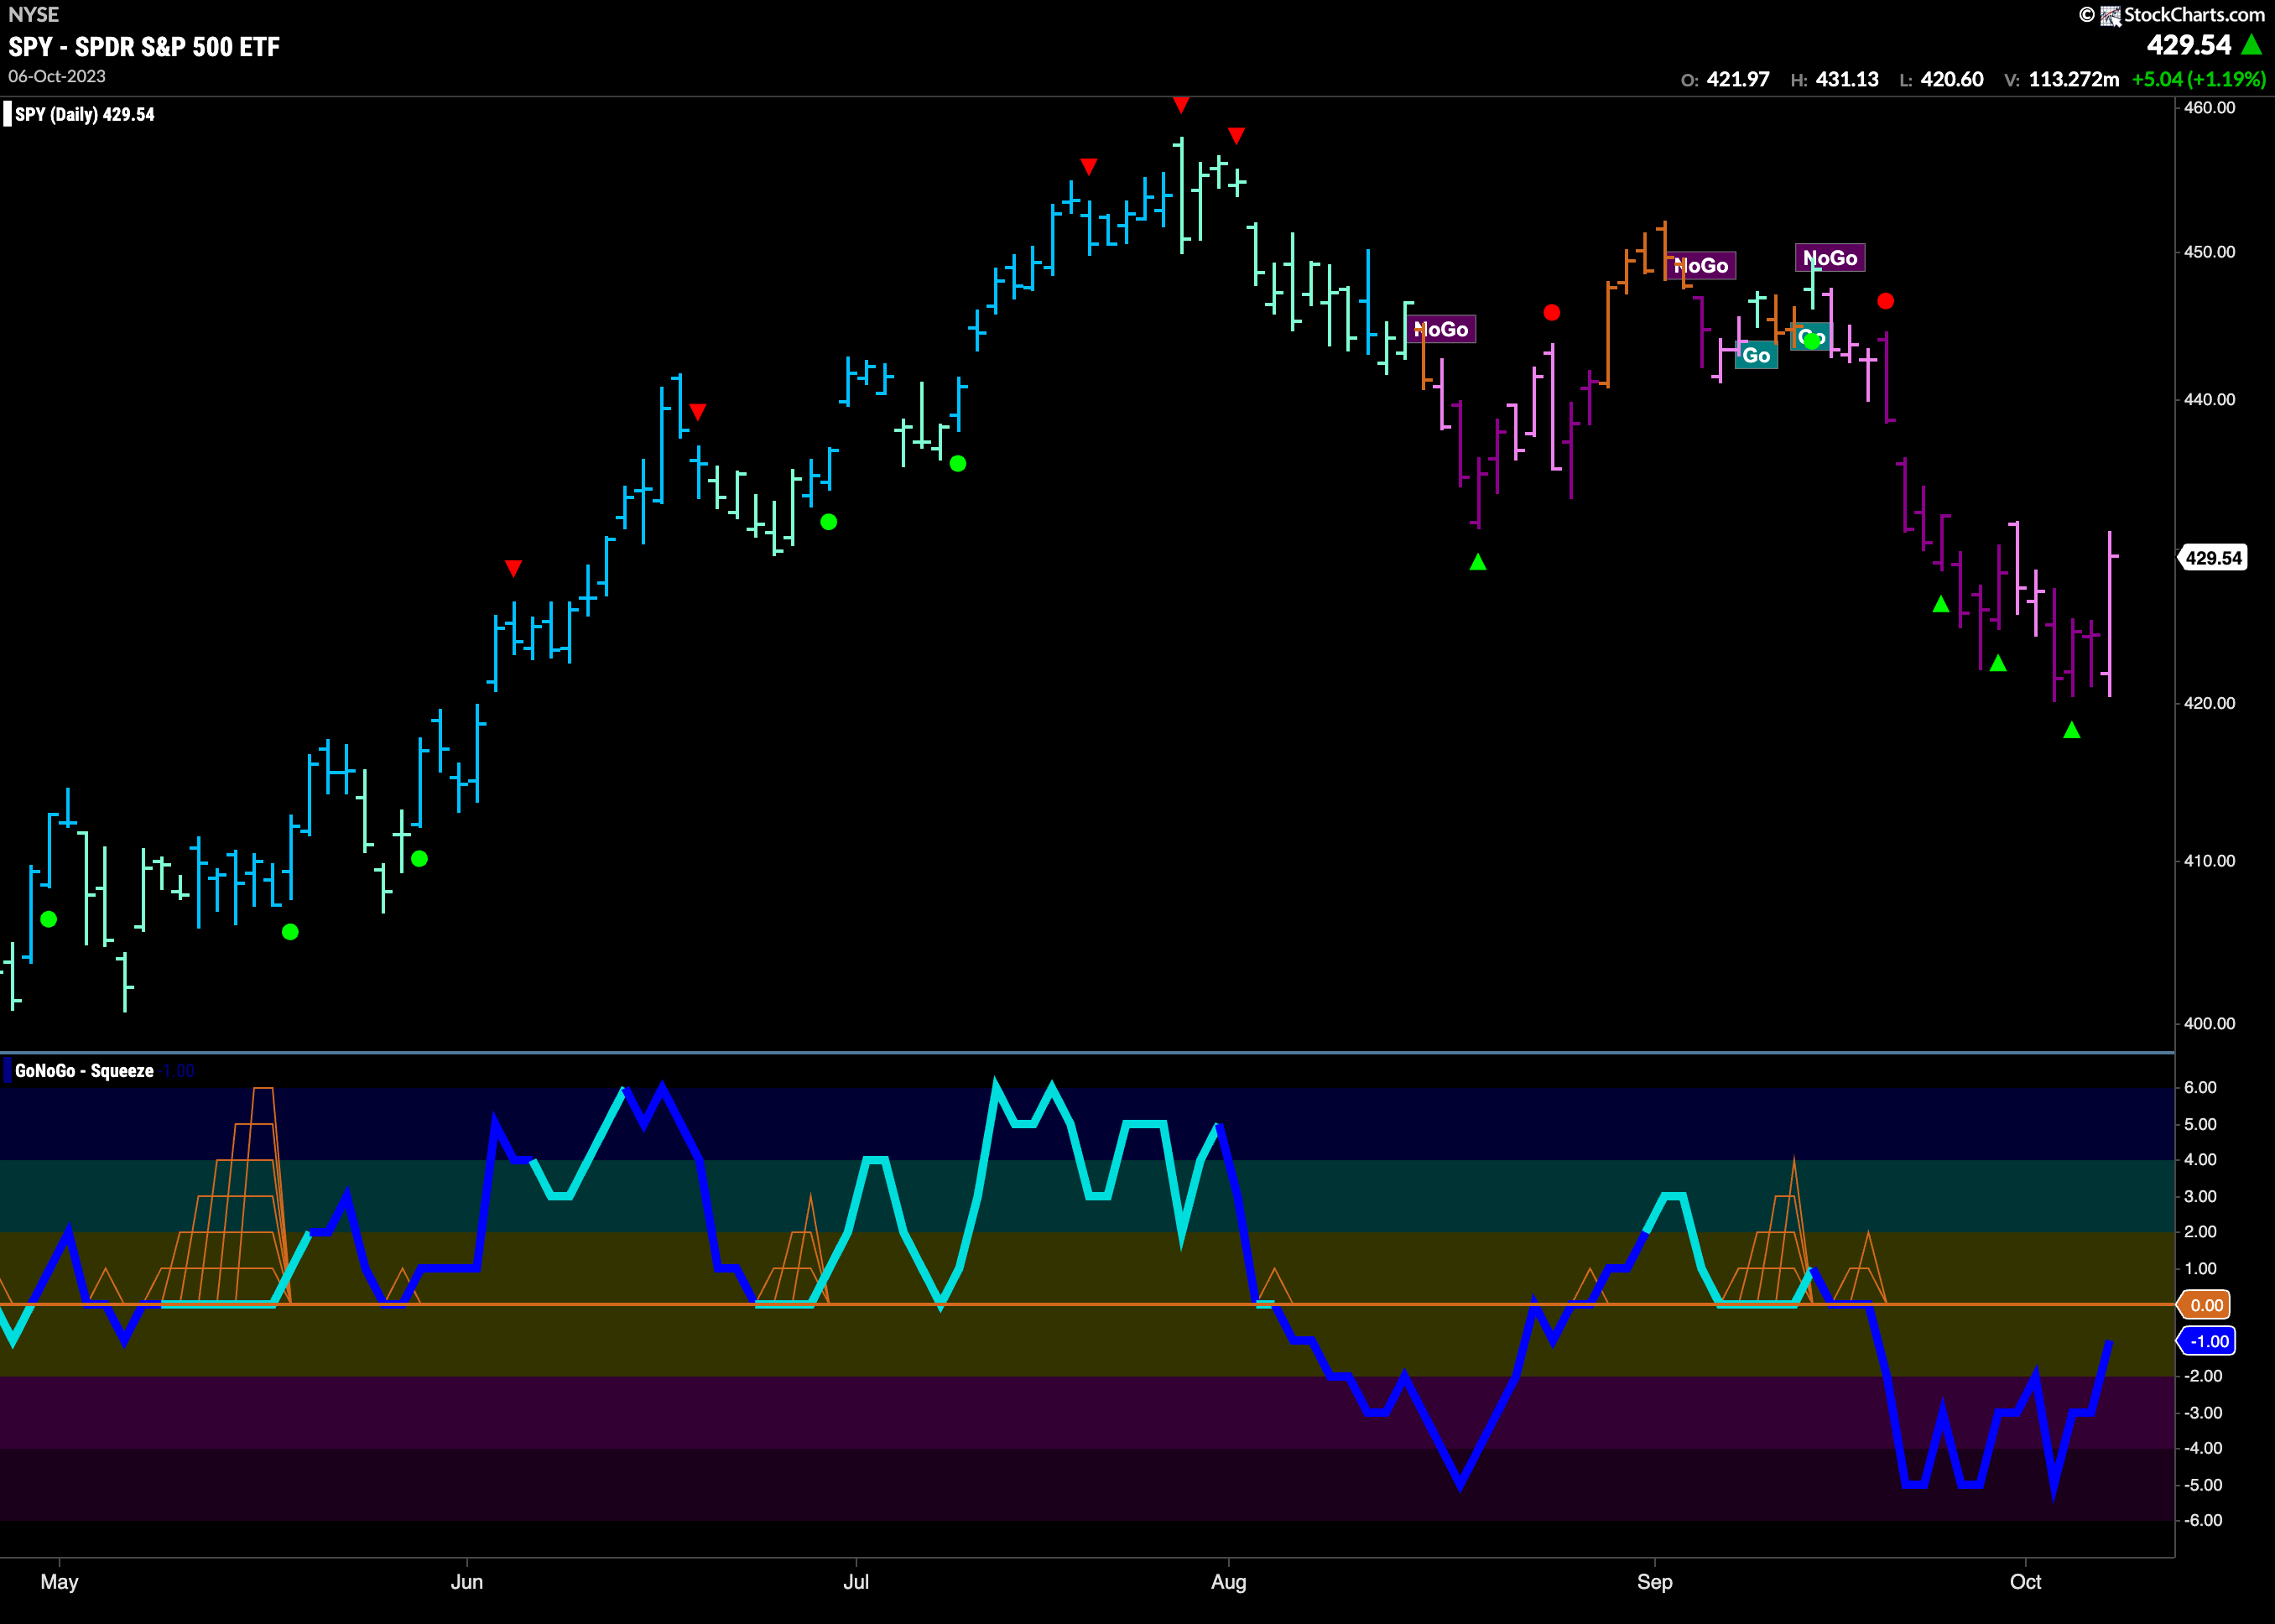
Task: Click the green circle near the 410 level in late May
Action: click(x=419, y=858)
